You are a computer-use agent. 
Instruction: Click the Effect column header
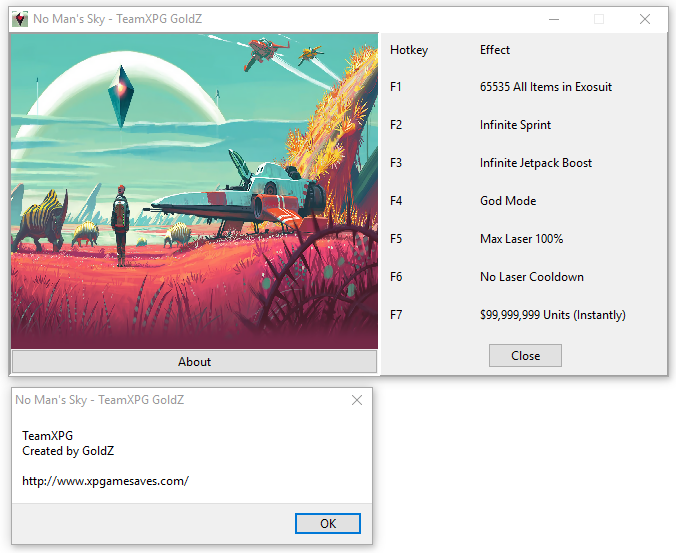click(494, 50)
